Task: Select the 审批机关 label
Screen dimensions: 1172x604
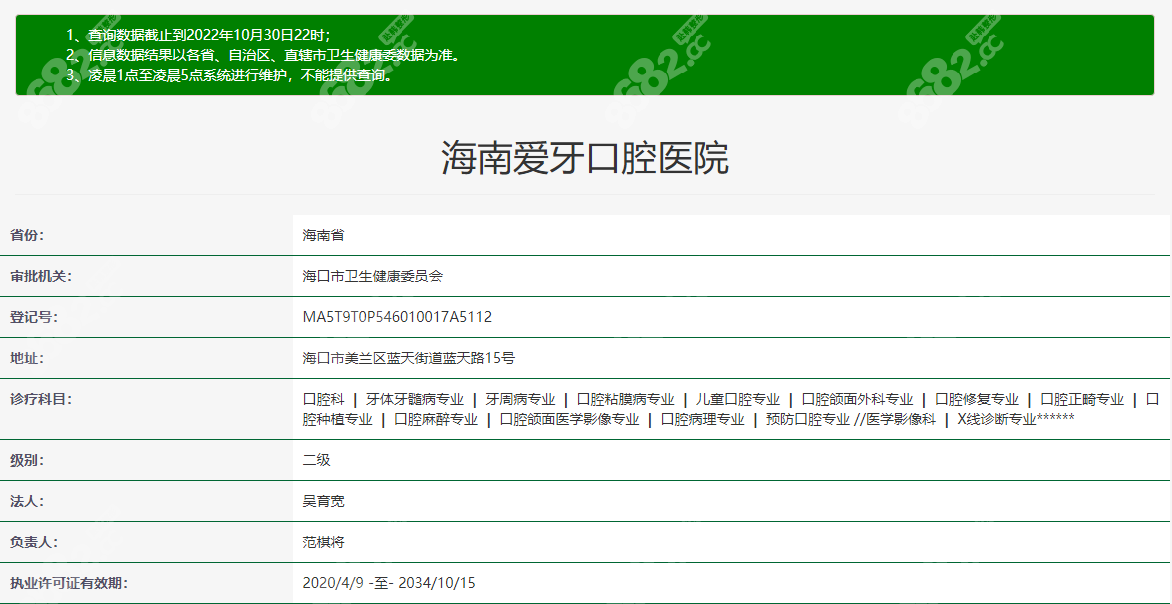Action: [x=40, y=276]
